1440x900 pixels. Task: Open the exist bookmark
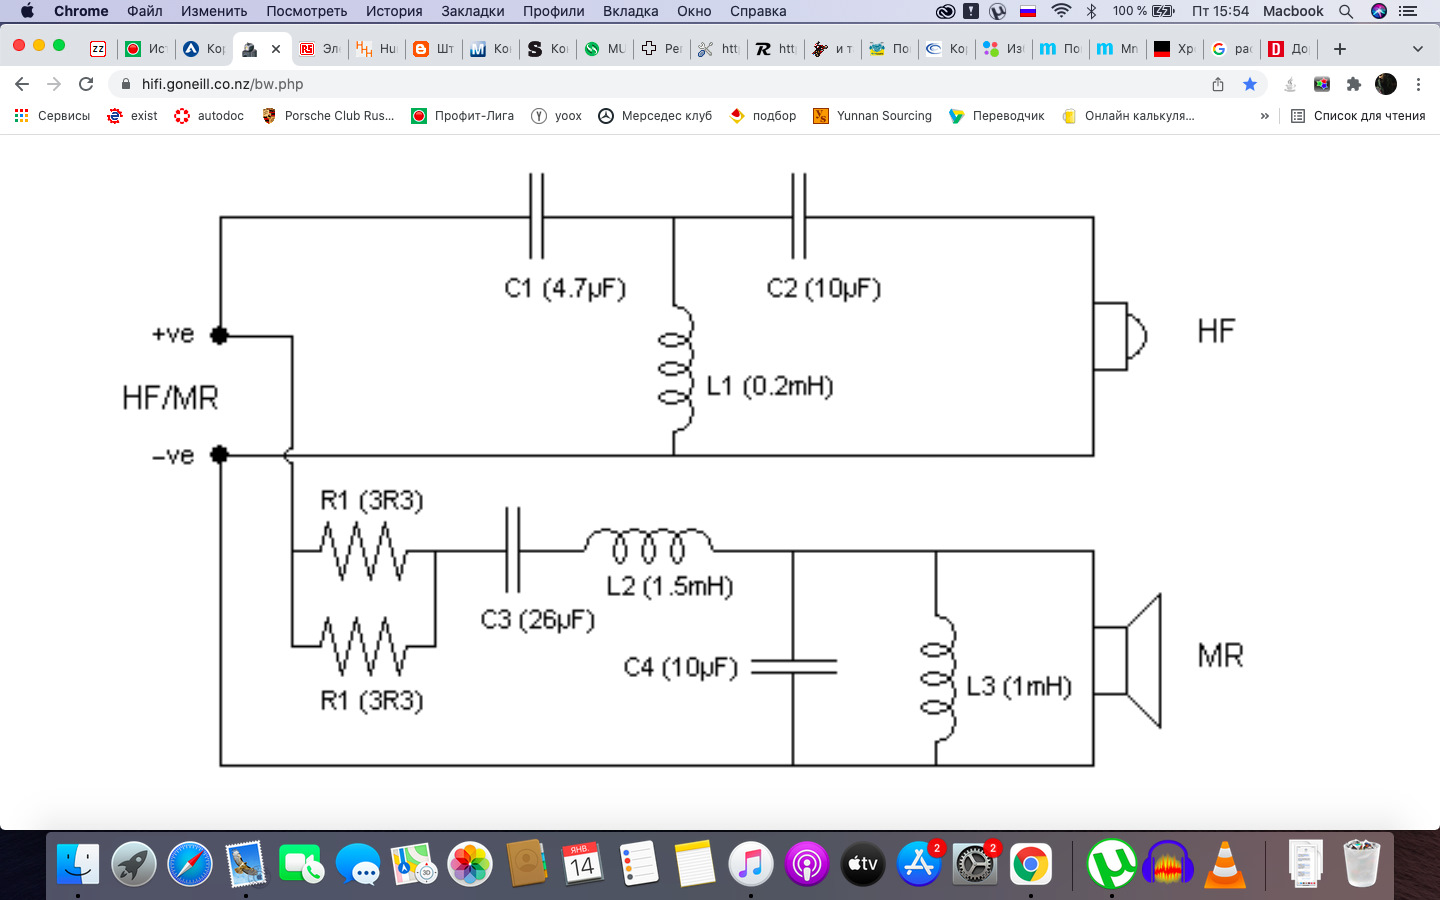tap(132, 116)
